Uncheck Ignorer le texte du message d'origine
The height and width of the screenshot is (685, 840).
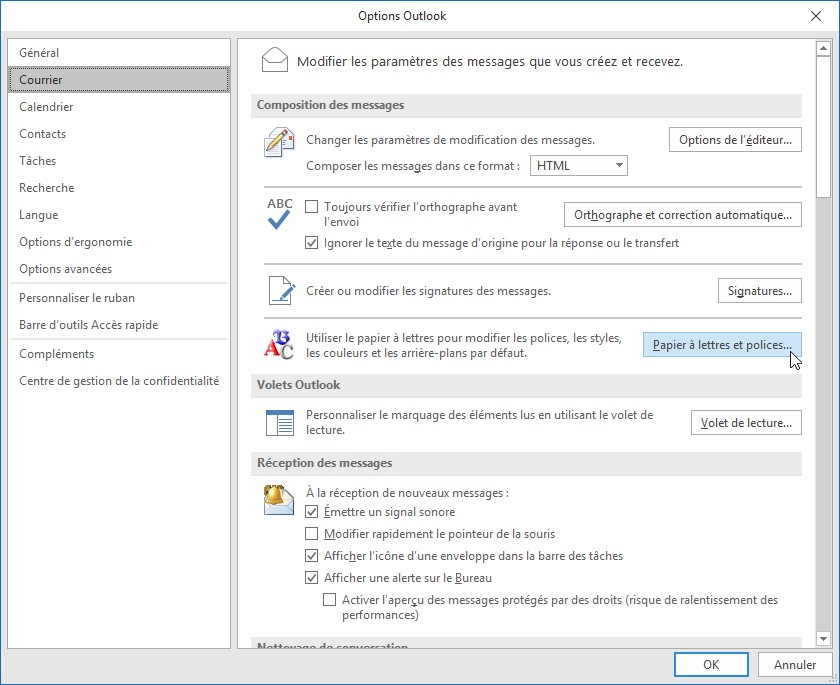[311, 243]
